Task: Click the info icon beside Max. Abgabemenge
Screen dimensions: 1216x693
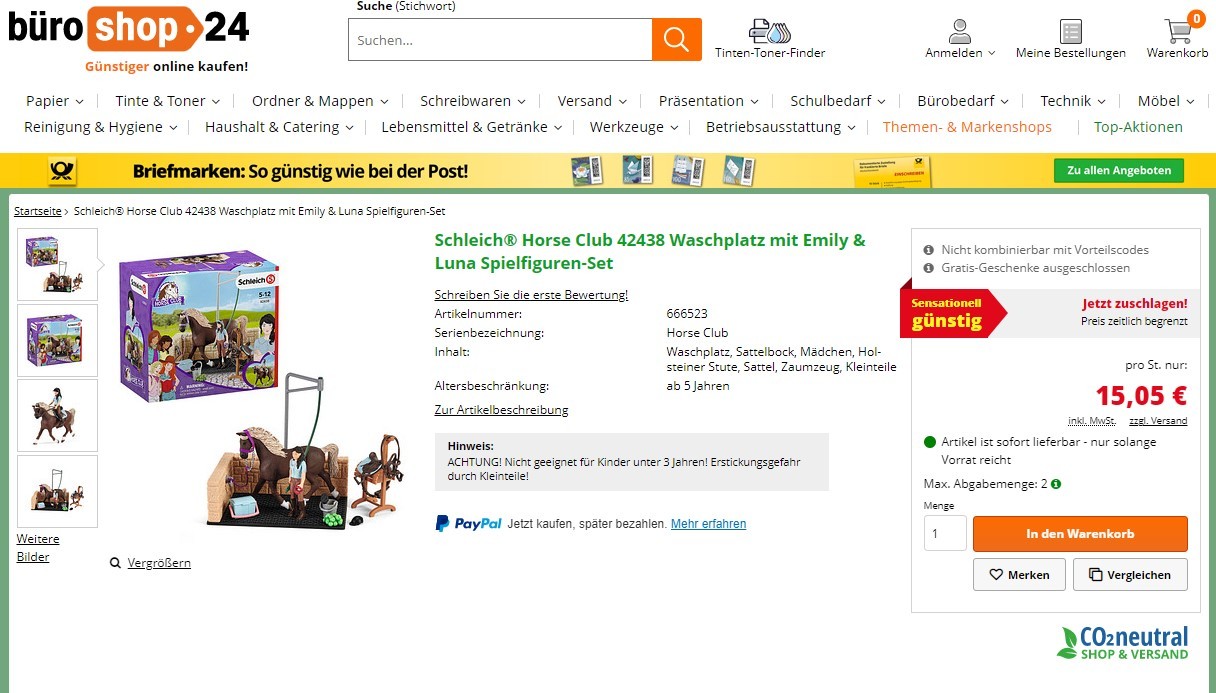Action: coord(1056,484)
